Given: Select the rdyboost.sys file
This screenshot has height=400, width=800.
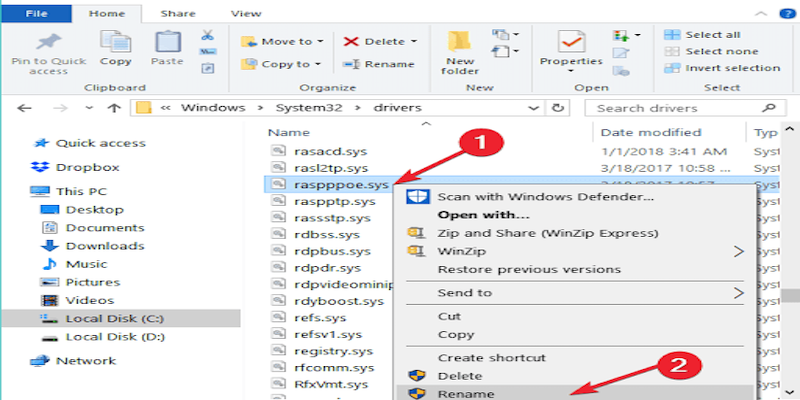Looking at the screenshot, I should pyautogui.click(x=339, y=301).
